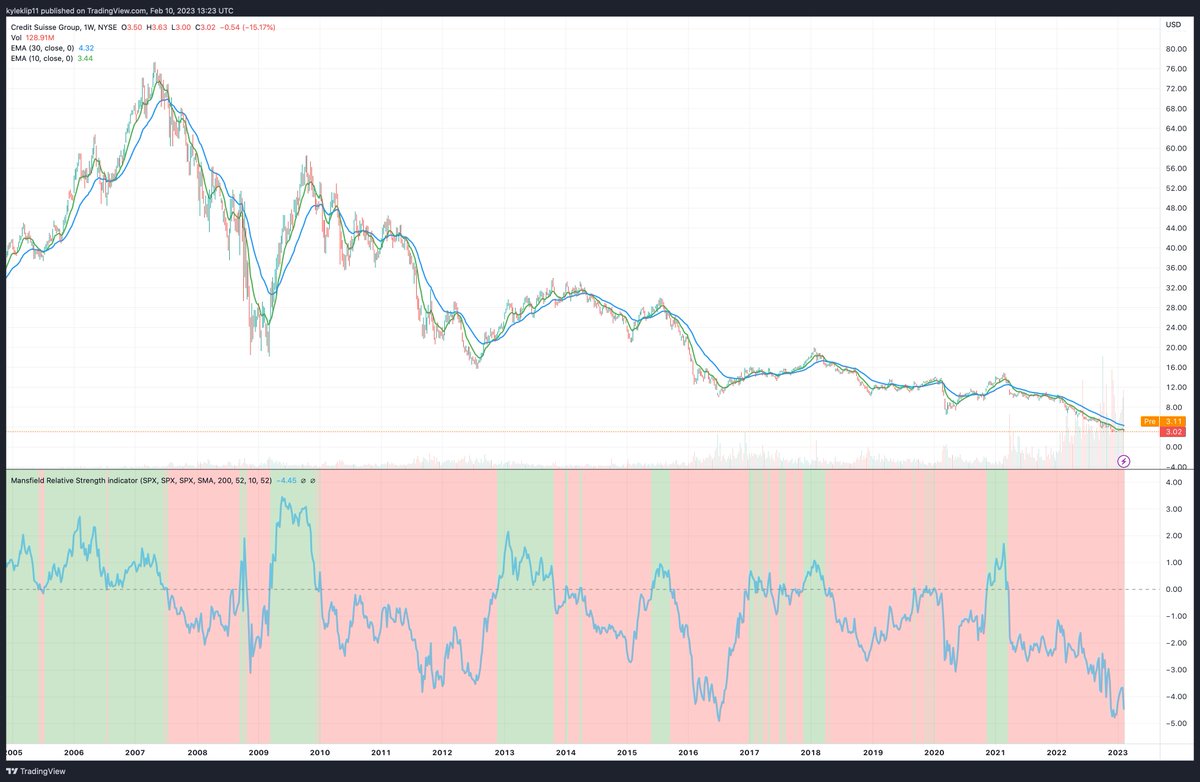Image resolution: width=1200 pixels, height=782 pixels.
Task: Expand the Credit Suisse Group legend row
Action: click(65, 28)
